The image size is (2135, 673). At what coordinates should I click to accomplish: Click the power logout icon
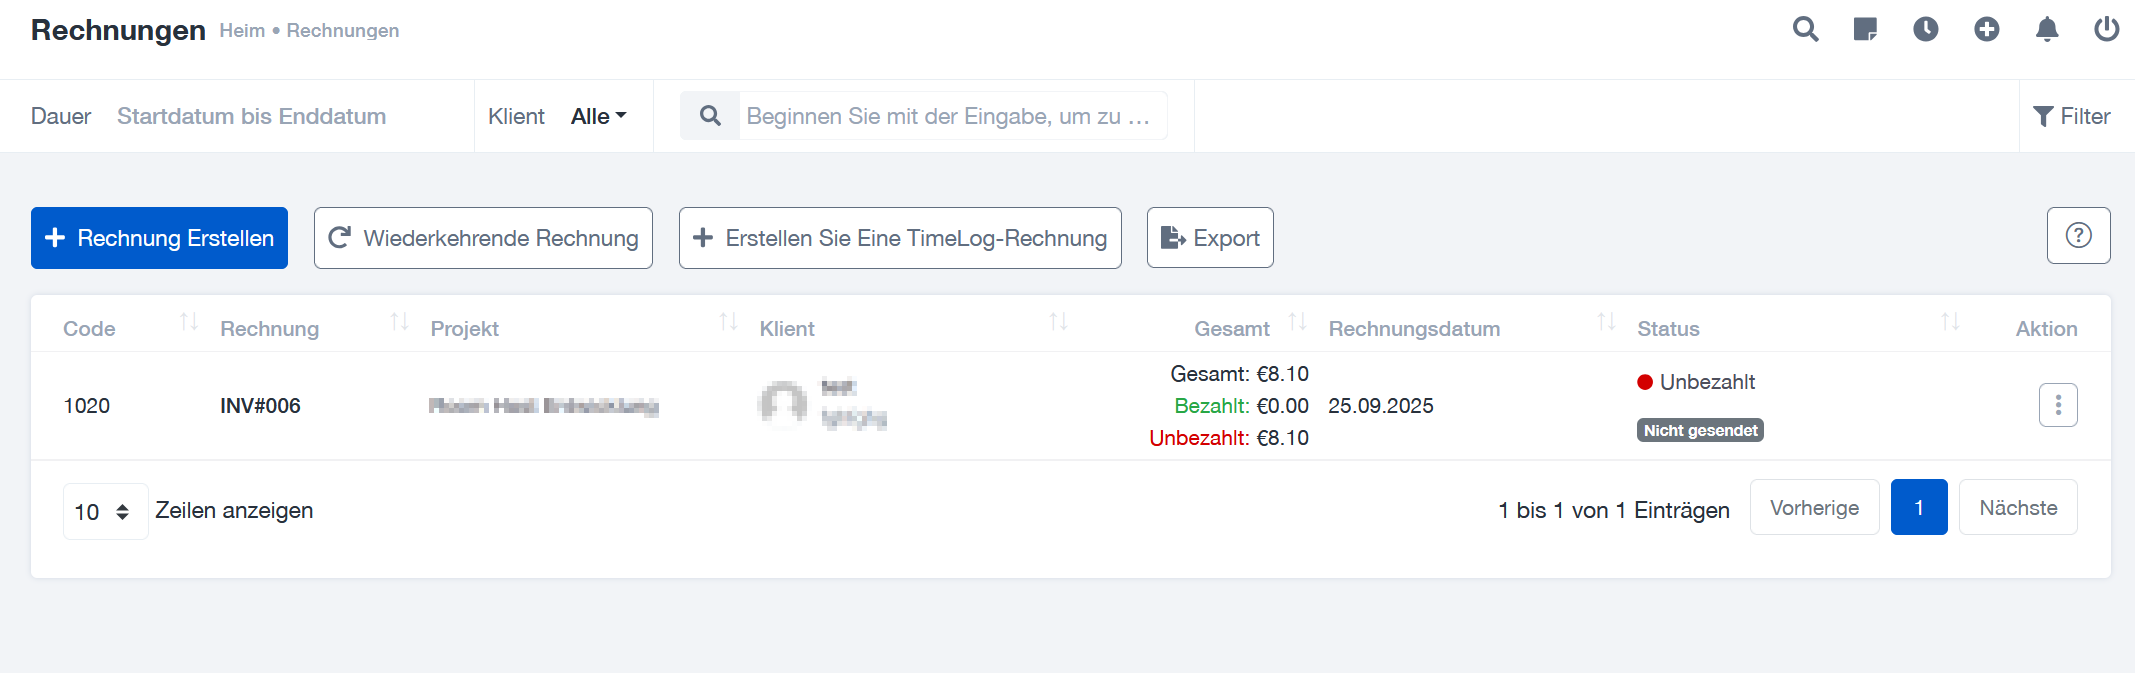click(x=2106, y=29)
